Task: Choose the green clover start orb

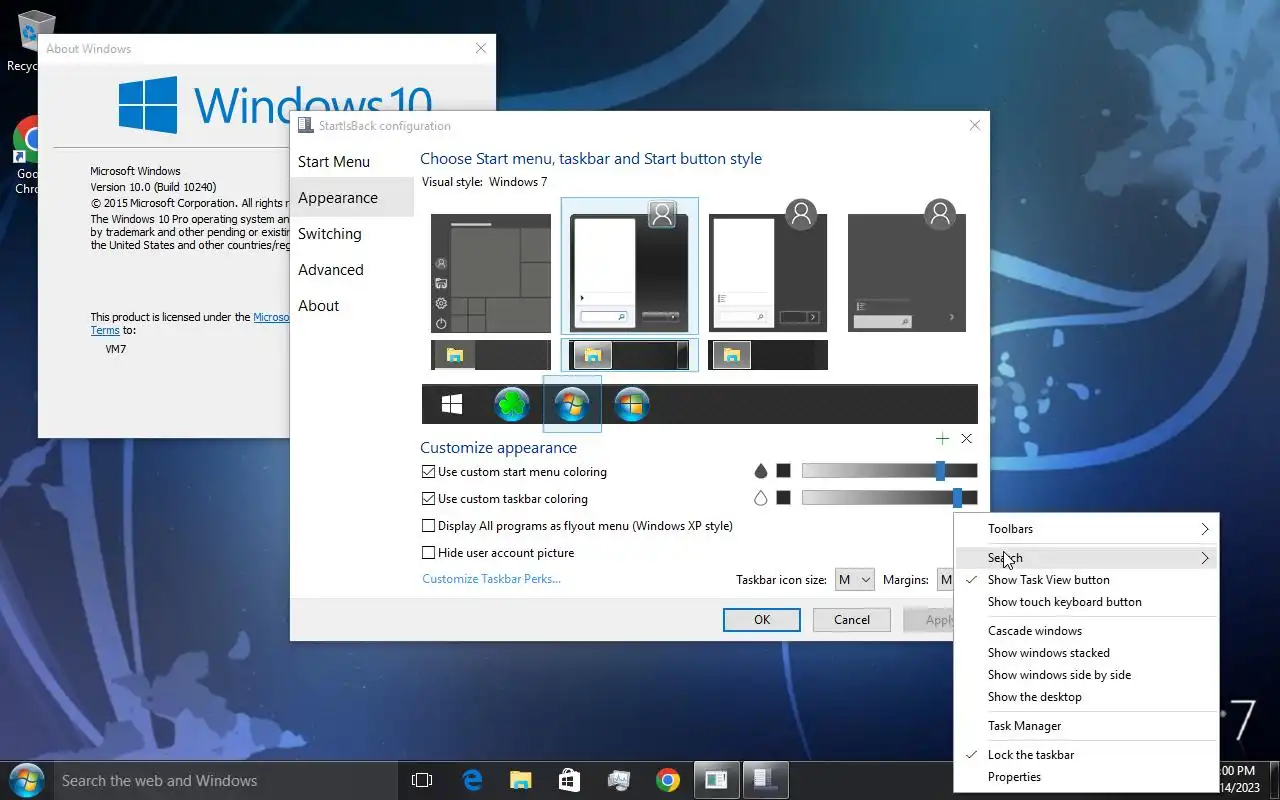Action: pos(512,404)
